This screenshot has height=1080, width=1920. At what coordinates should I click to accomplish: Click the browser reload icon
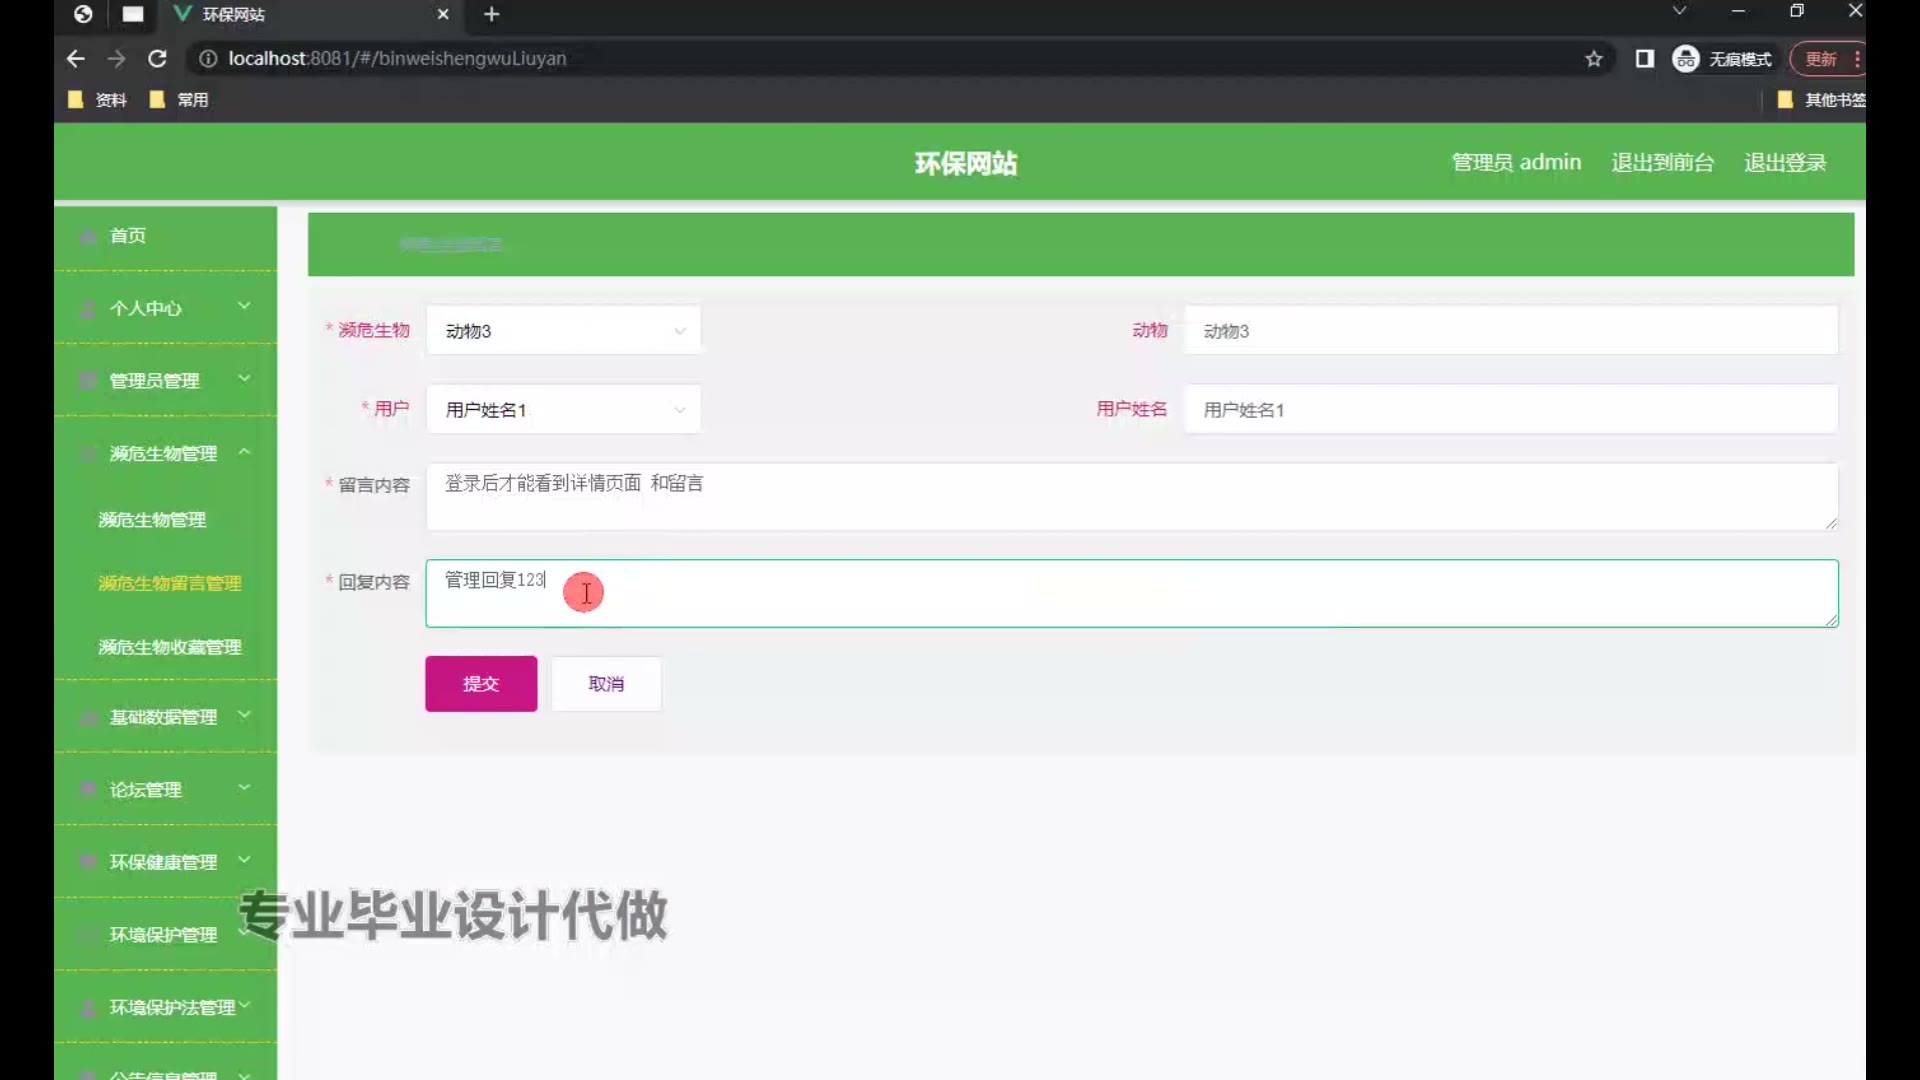point(157,59)
